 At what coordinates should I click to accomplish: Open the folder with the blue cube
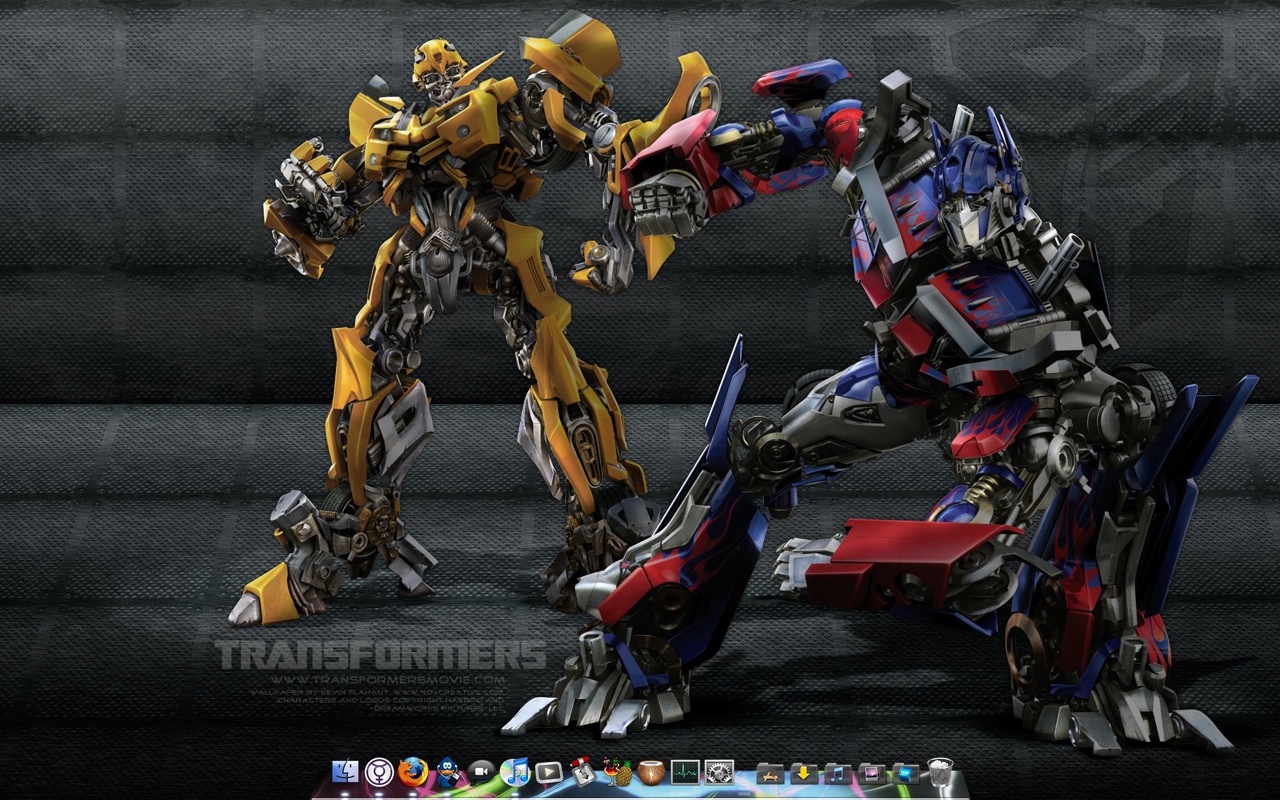pos(905,772)
